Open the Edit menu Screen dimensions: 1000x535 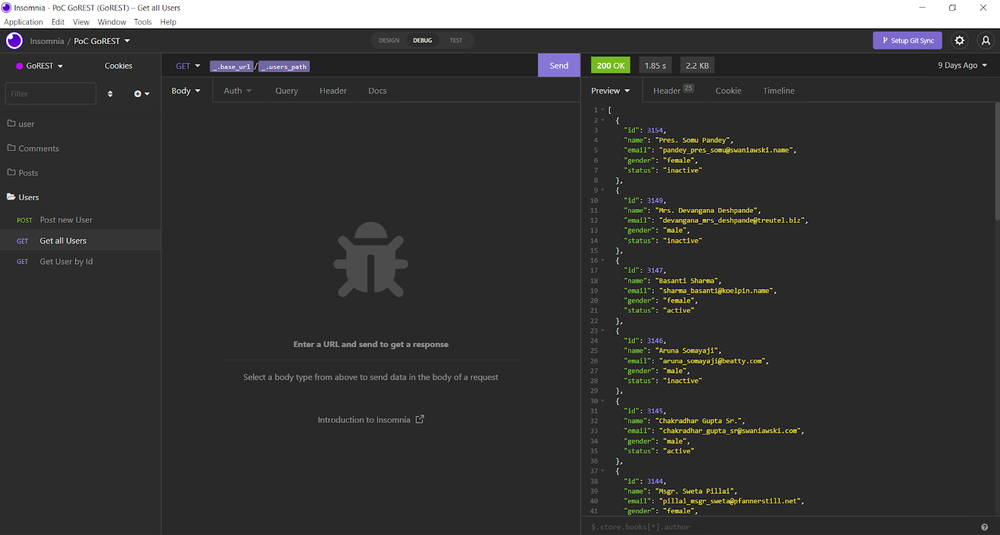pyautogui.click(x=57, y=22)
